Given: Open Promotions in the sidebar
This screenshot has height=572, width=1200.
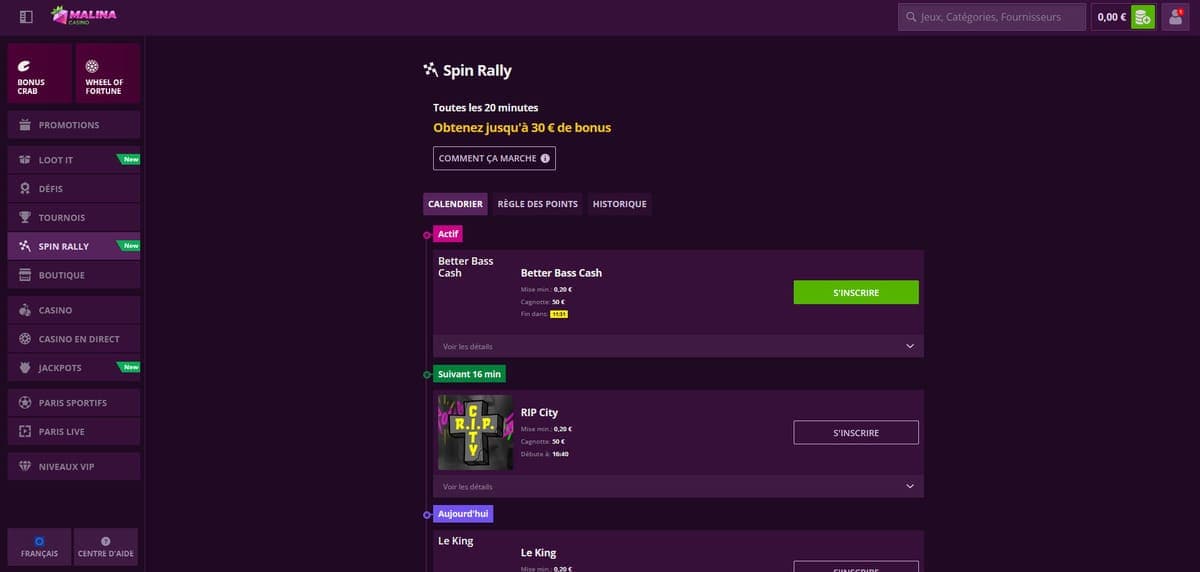Looking at the screenshot, I should point(73,125).
